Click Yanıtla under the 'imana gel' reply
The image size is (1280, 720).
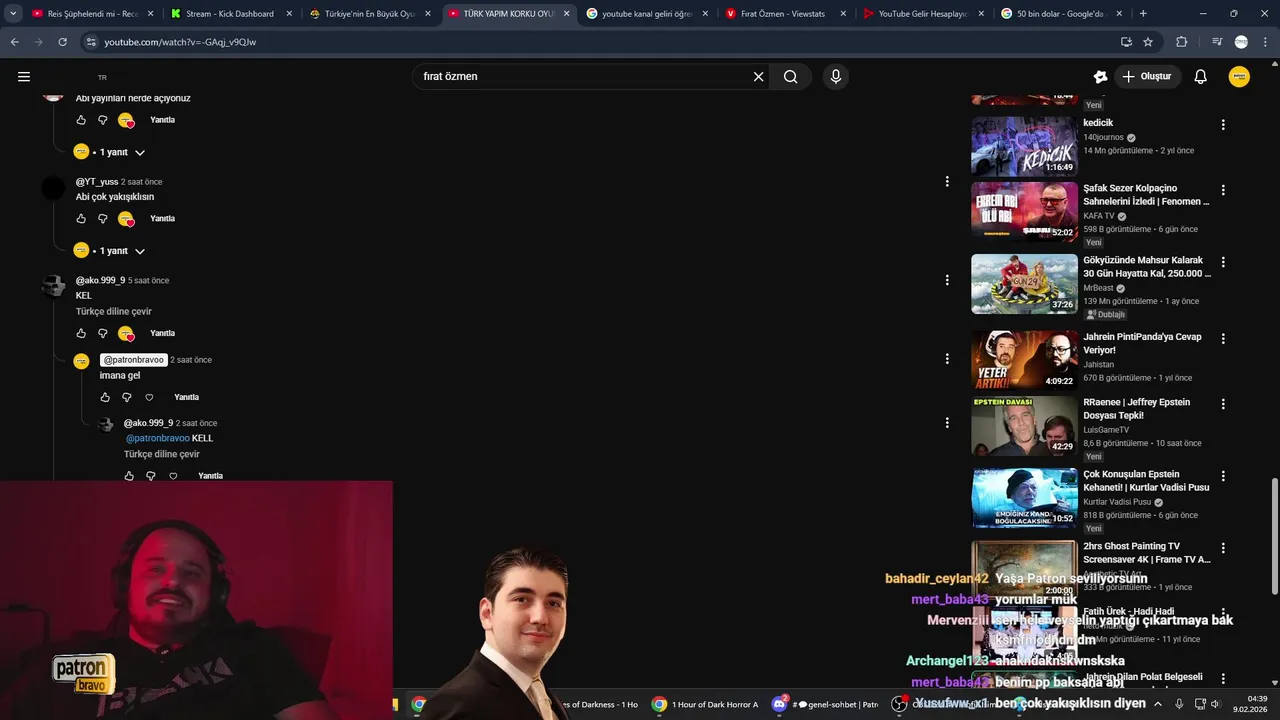click(186, 398)
